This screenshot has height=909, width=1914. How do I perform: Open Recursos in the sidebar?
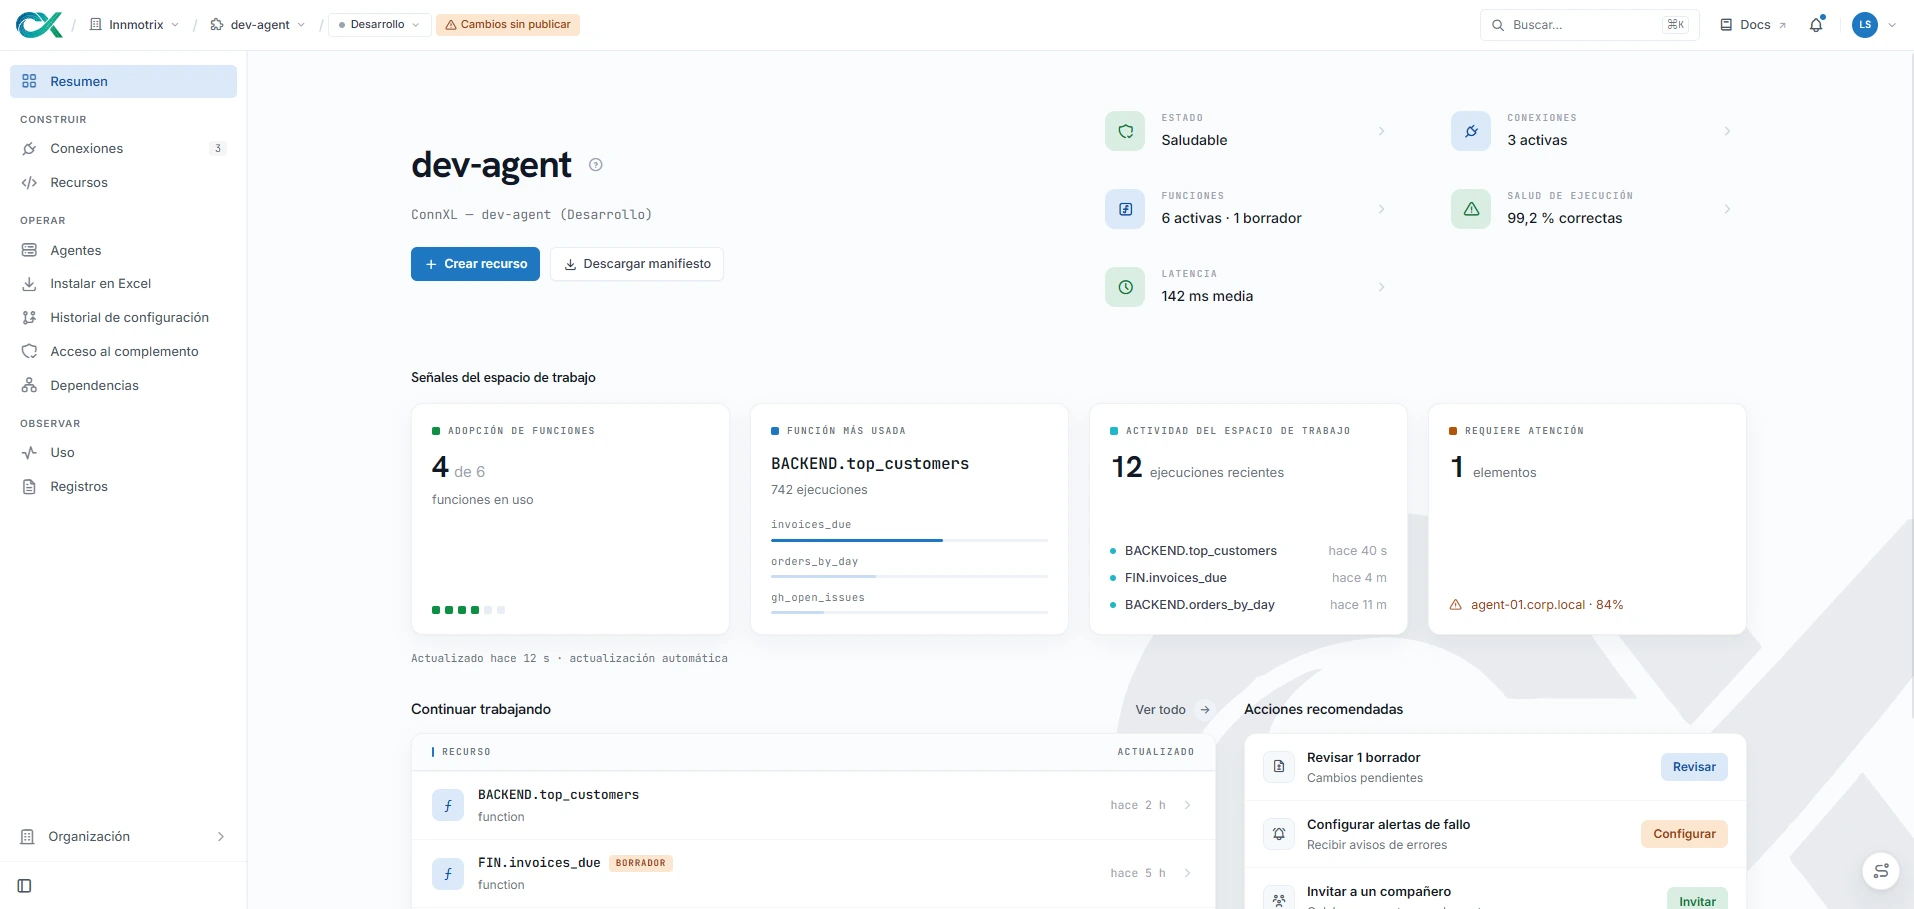(x=123, y=182)
